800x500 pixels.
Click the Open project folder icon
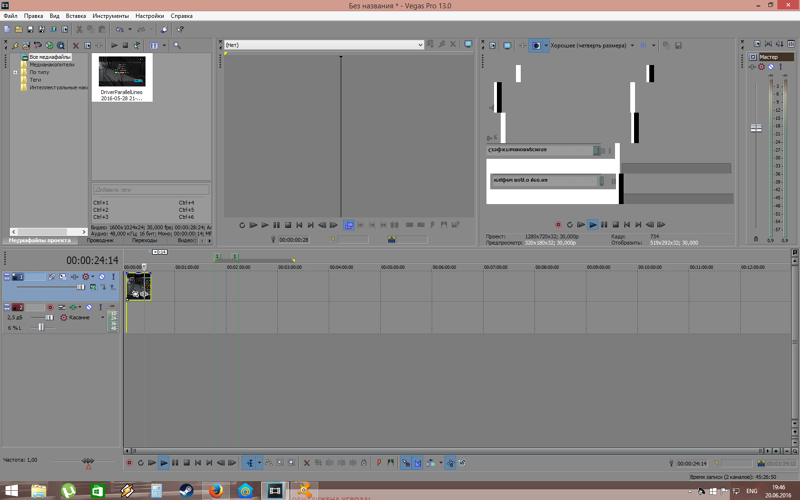click(19, 30)
